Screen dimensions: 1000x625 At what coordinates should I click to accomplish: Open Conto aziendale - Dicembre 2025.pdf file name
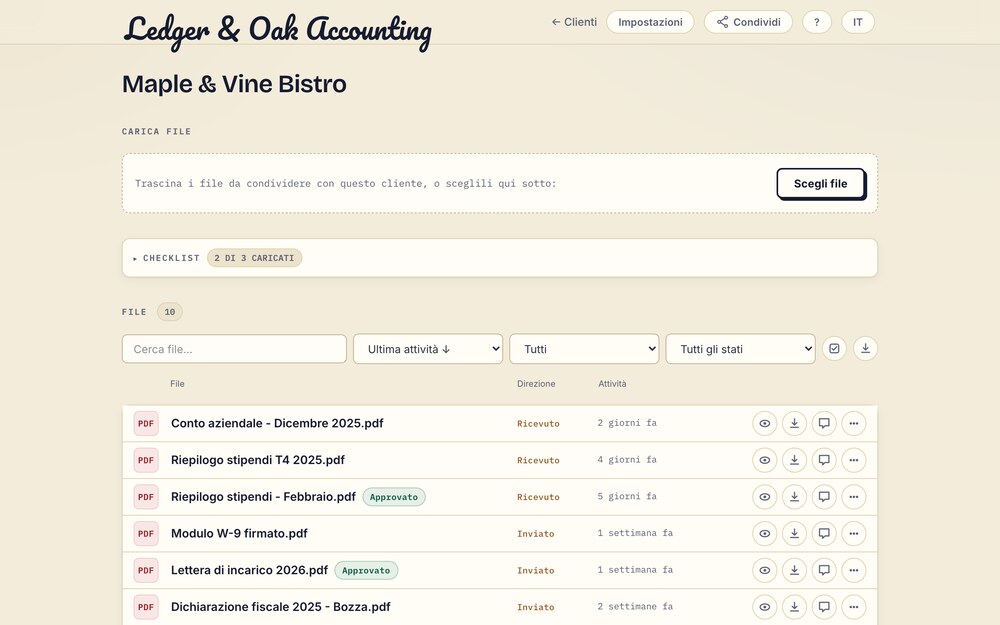[277, 423]
